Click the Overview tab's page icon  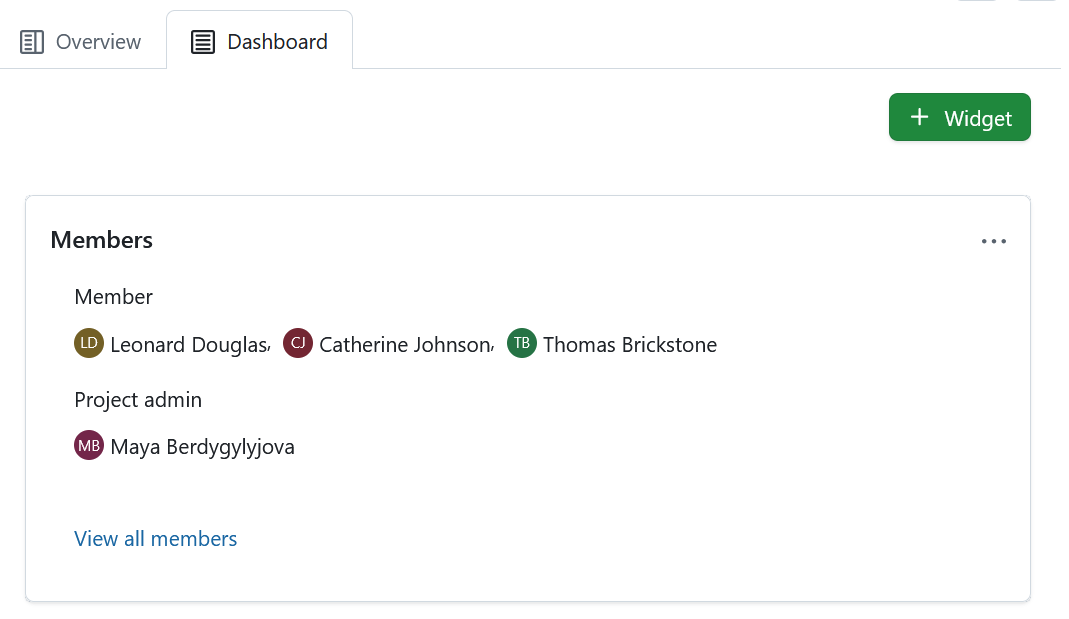click(31, 41)
